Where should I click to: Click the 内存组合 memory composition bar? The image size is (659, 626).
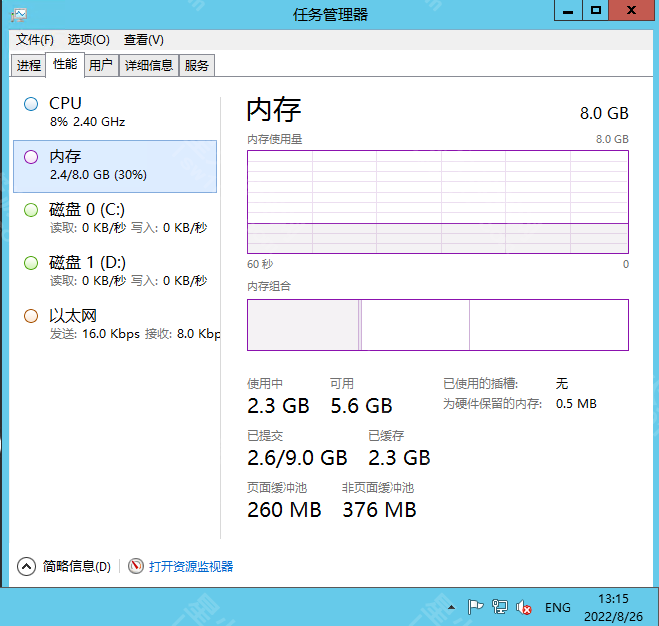coord(437,325)
